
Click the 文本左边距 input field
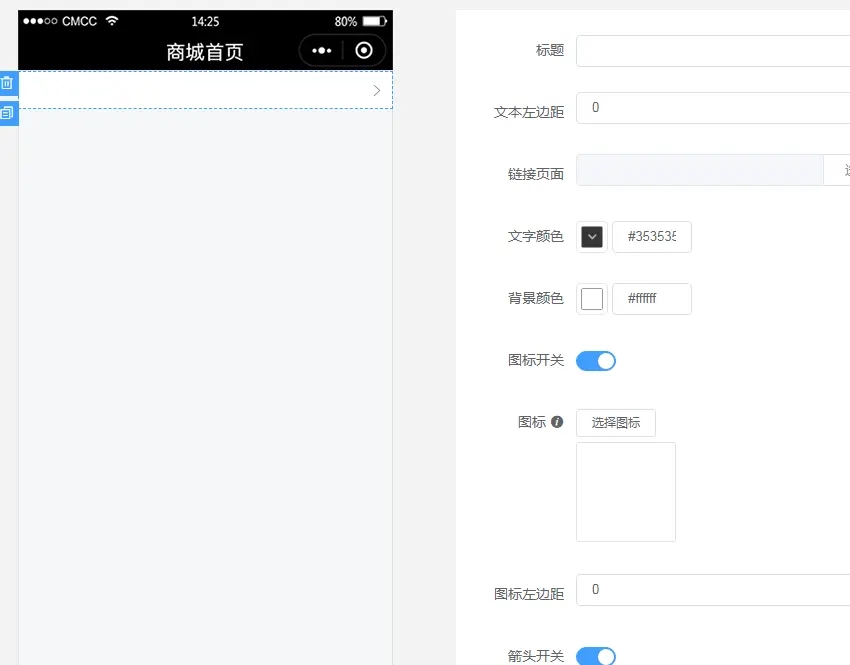713,108
